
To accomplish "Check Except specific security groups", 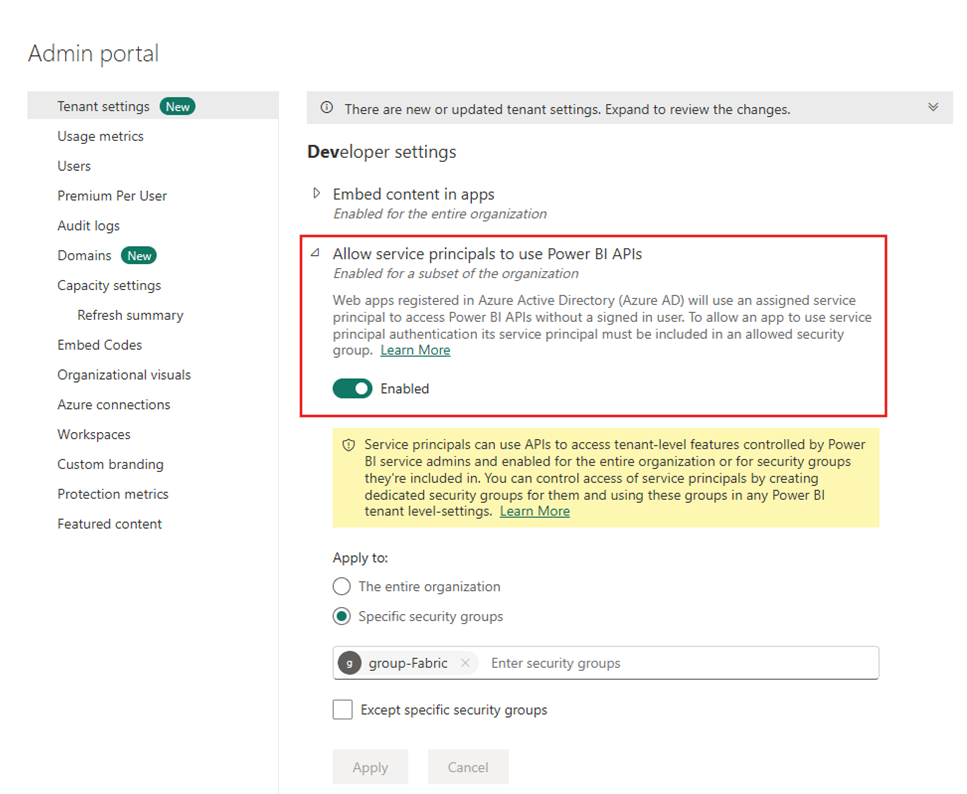I will [x=342, y=709].
